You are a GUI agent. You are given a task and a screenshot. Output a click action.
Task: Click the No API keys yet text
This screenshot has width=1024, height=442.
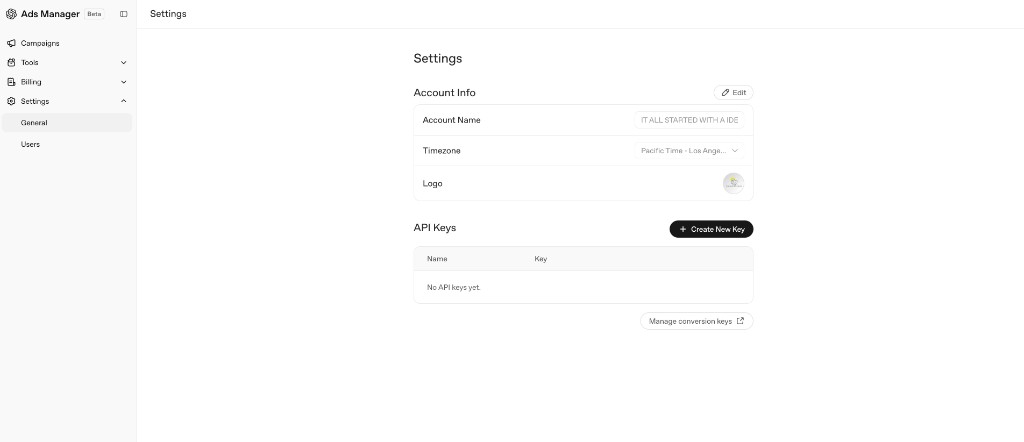(453, 287)
